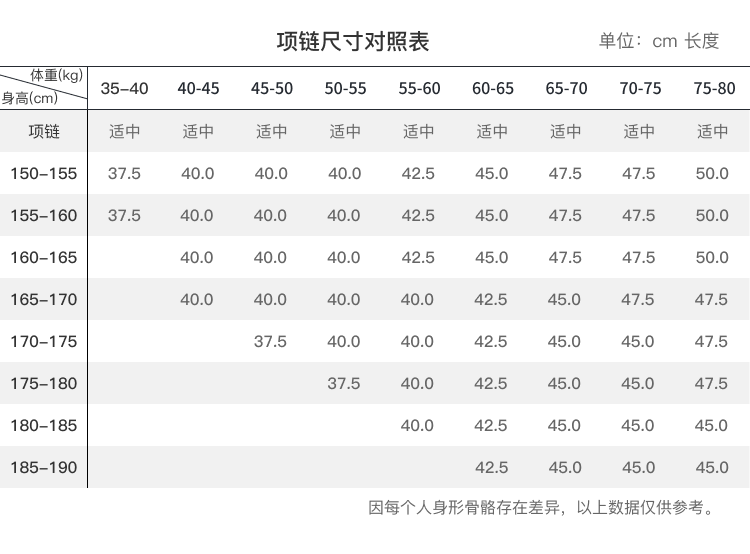Select the 50.0 cell in row 160–165
This screenshot has height=554, width=750.
(711, 258)
